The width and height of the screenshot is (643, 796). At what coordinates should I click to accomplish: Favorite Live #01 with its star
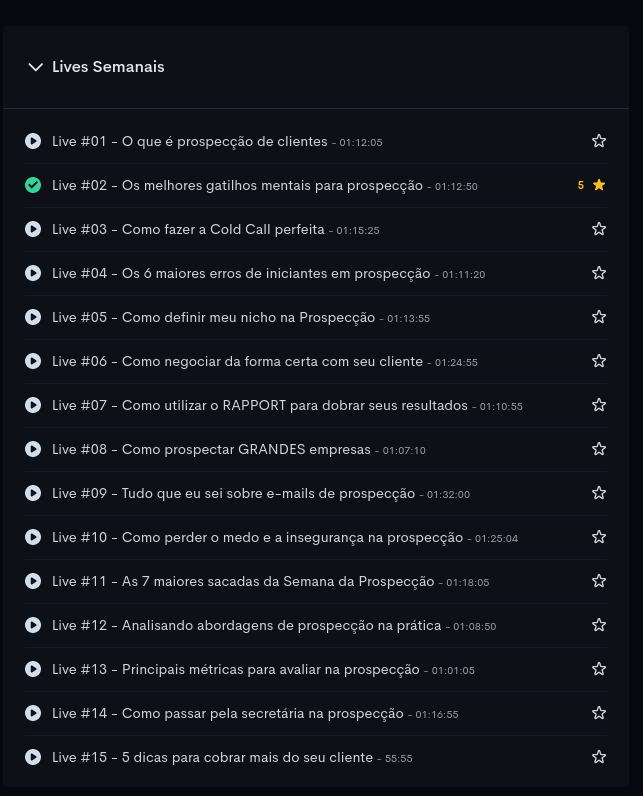pos(599,141)
